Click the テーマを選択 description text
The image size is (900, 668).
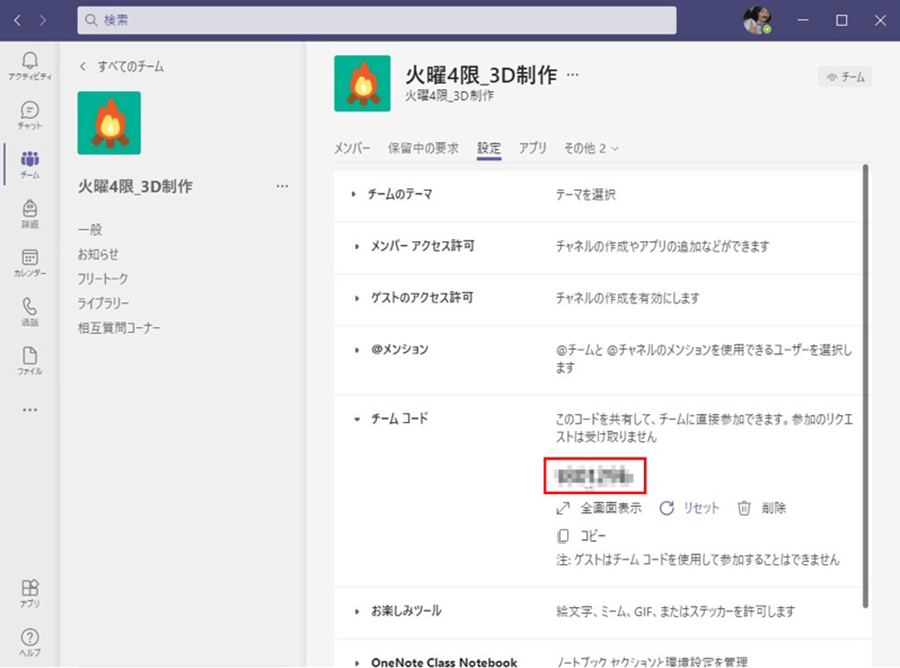[585, 195]
